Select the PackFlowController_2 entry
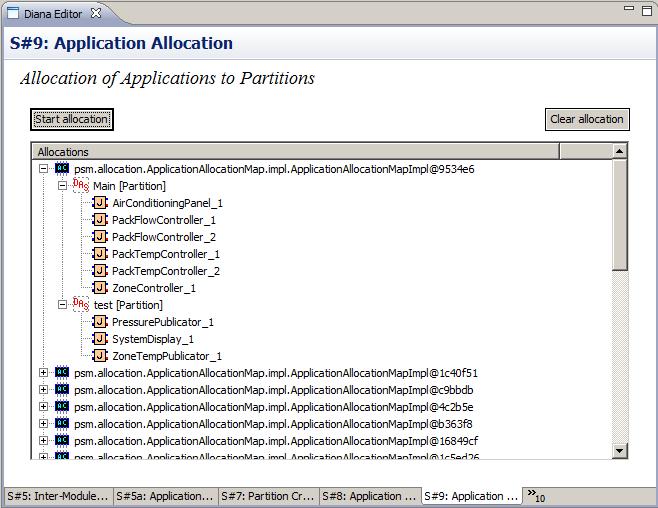 coord(164,237)
